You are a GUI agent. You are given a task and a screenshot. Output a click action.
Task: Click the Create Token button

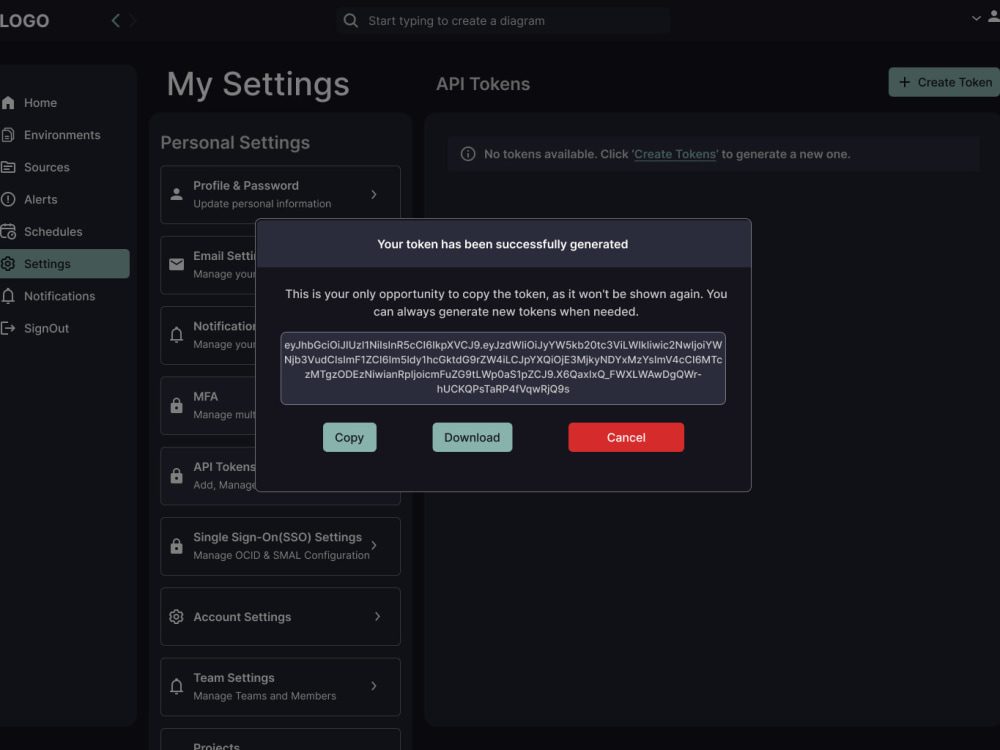(x=945, y=82)
